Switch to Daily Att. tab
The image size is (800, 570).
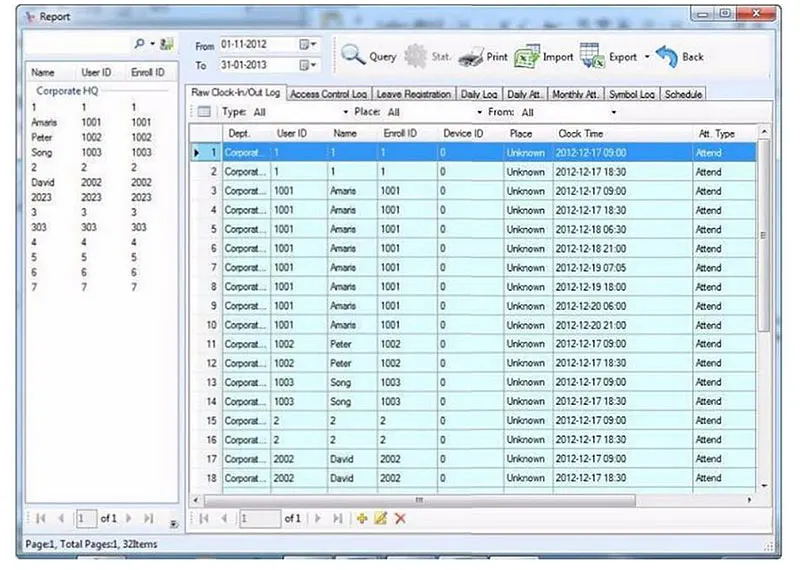[524, 94]
